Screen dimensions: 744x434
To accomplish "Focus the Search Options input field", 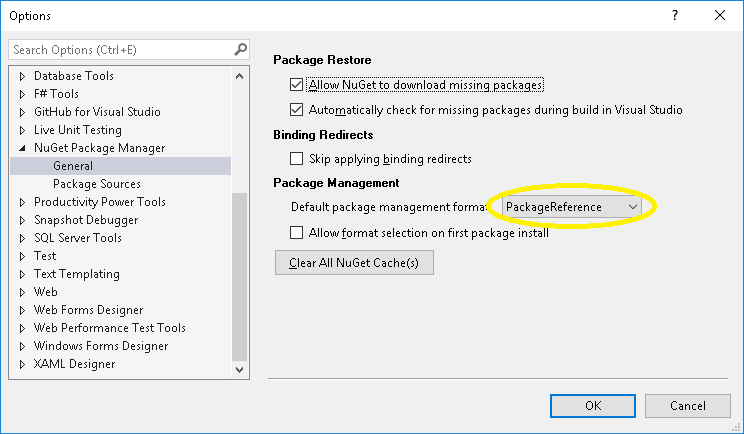I will (x=120, y=49).
